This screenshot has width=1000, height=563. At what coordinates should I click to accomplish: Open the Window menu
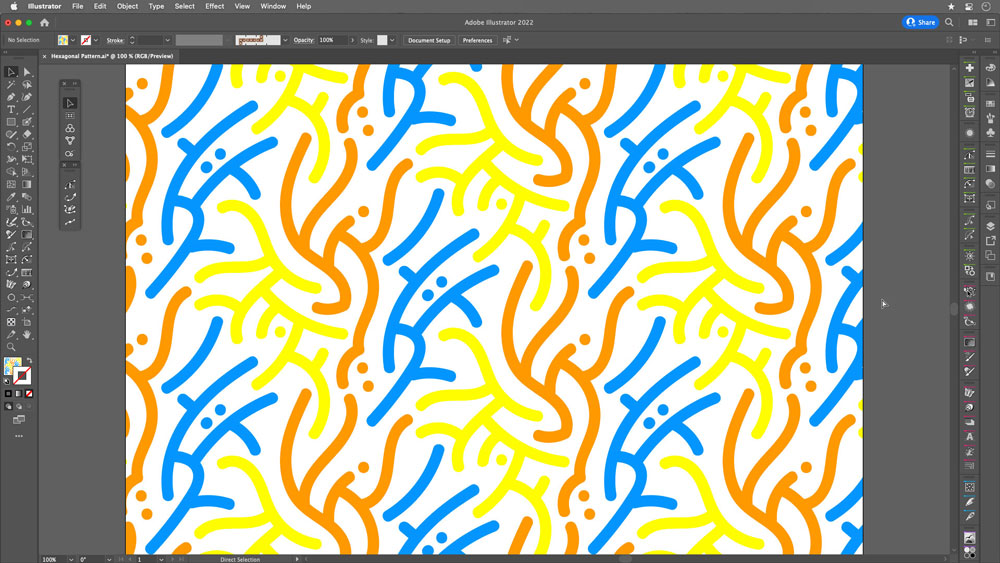pos(273,6)
